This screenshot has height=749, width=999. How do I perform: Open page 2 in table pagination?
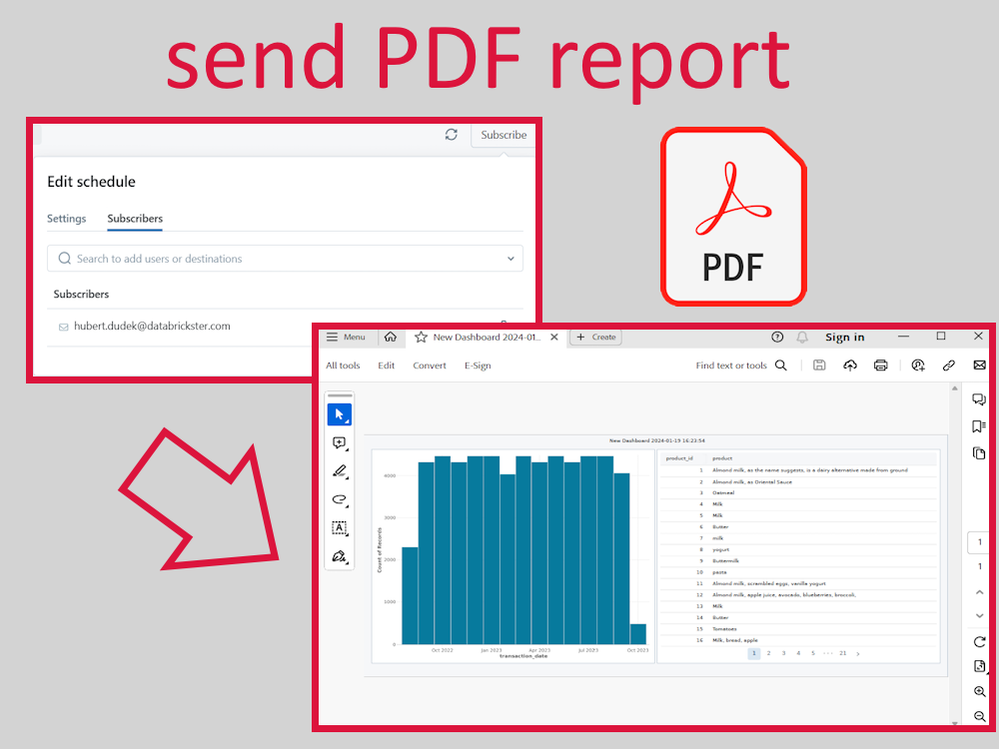pos(769,653)
